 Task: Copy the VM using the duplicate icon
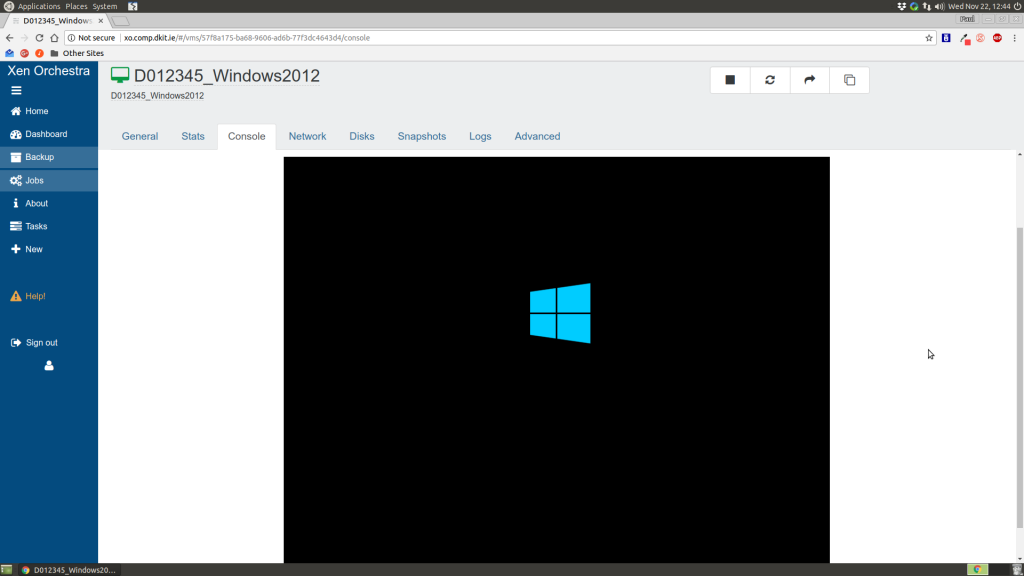point(850,80)
